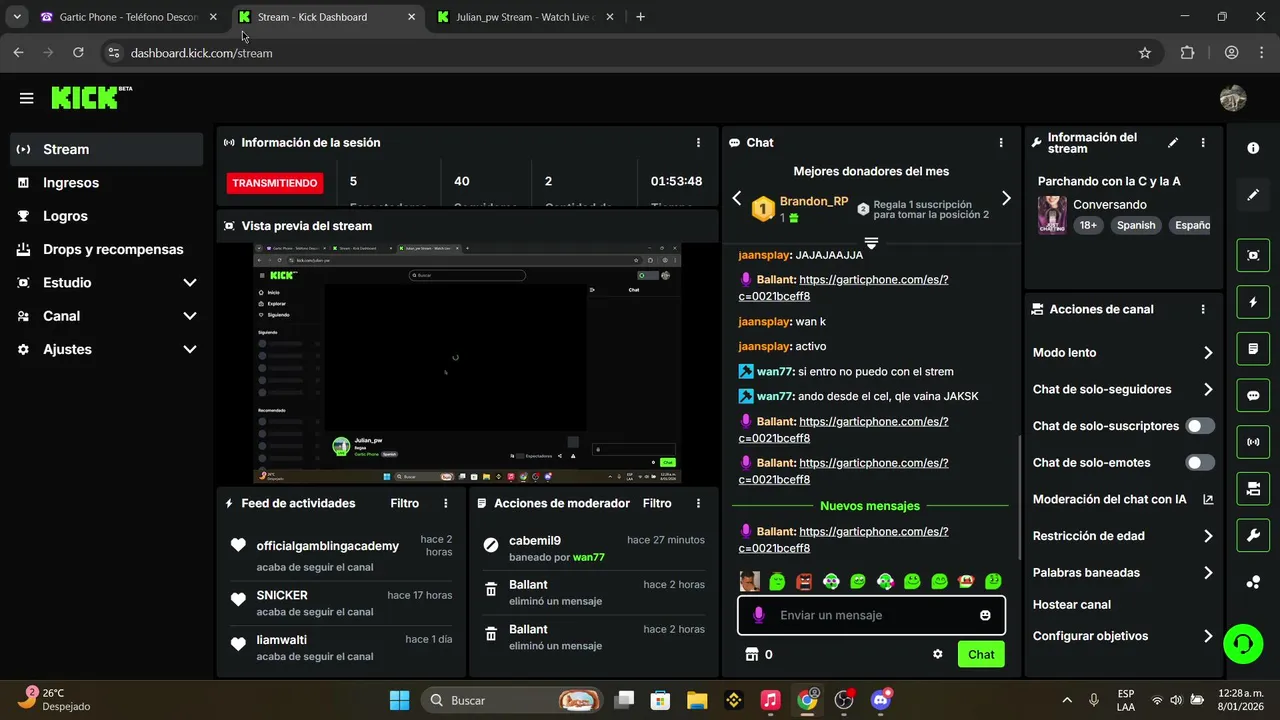
Task: Open the Gartic Phone link under Nuevos mensajes
Action: (844, 540)
